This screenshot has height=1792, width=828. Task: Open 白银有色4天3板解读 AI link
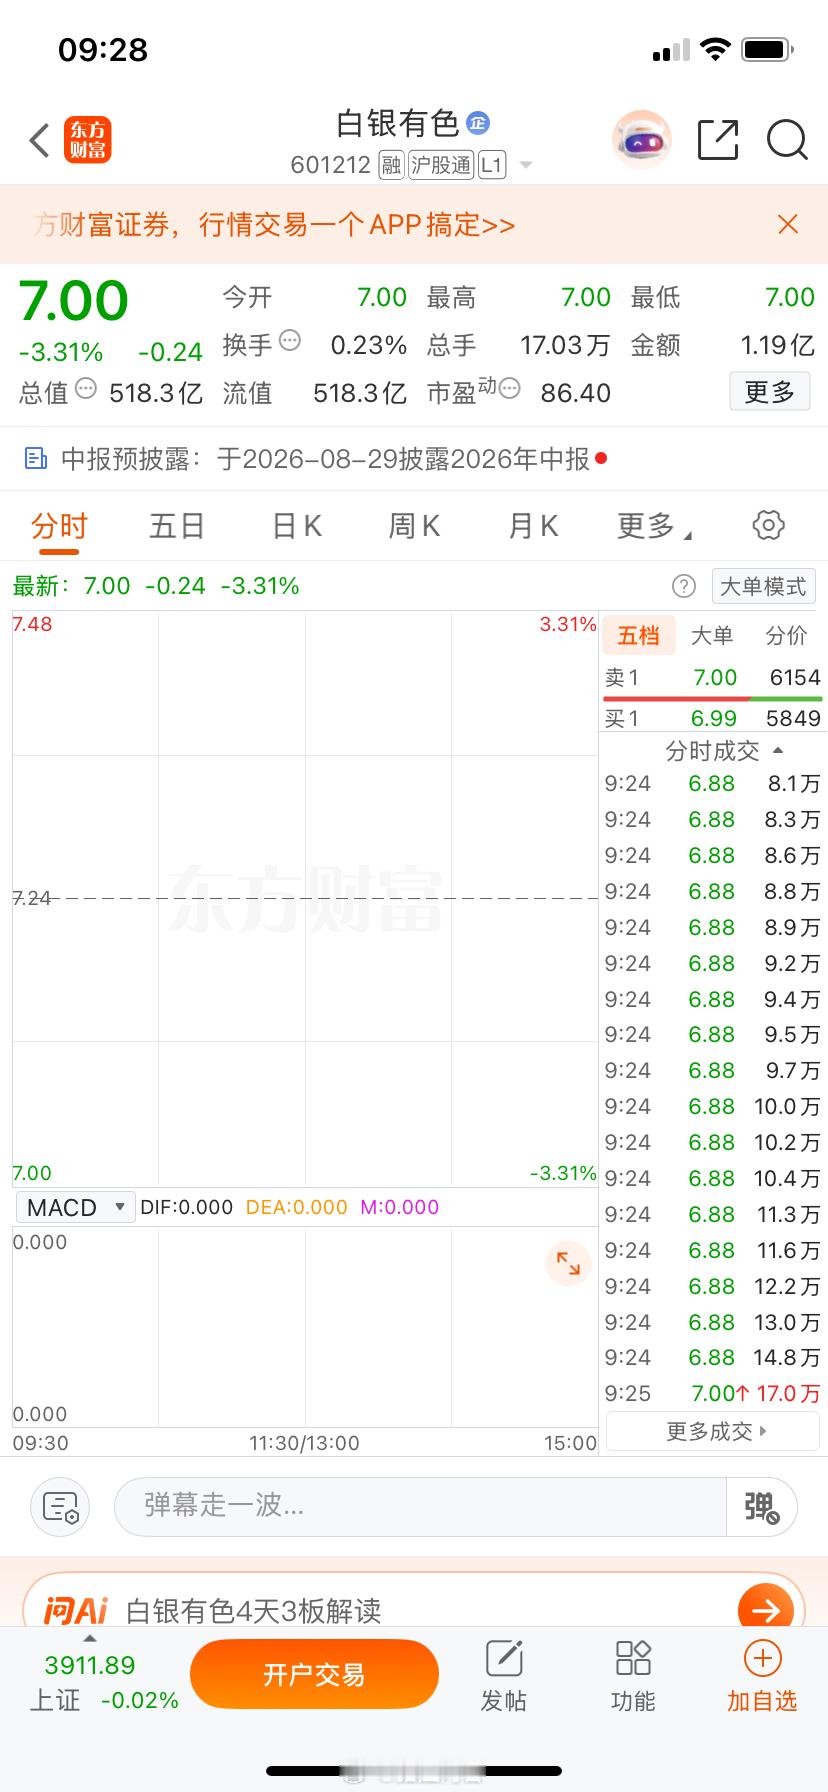254,1610
